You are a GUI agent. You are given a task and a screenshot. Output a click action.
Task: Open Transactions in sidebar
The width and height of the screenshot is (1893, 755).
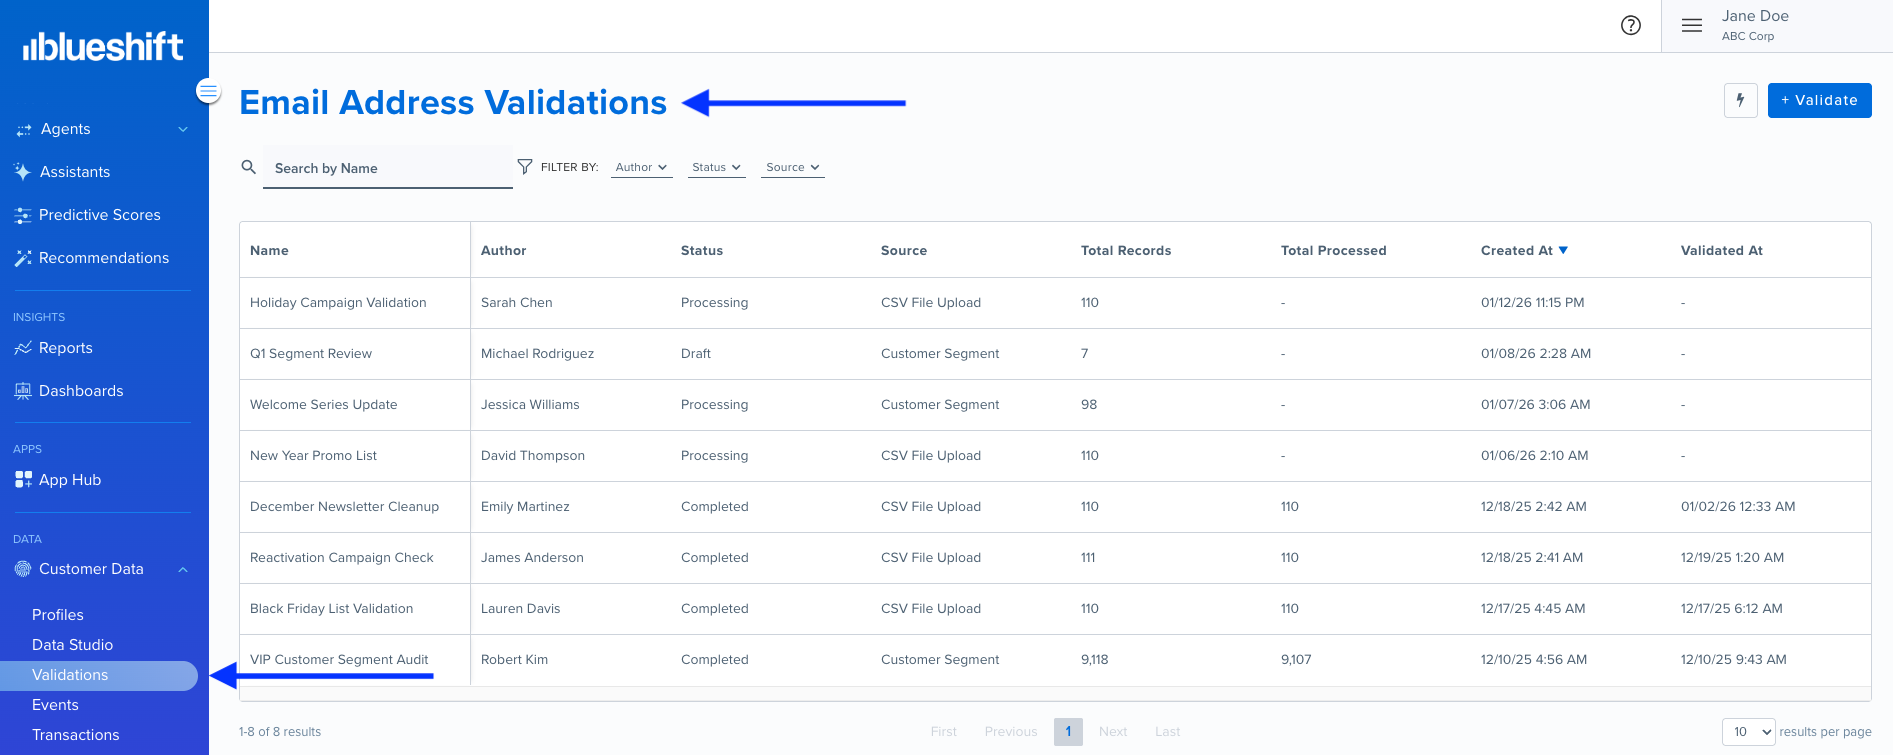(x=75, y=735)
